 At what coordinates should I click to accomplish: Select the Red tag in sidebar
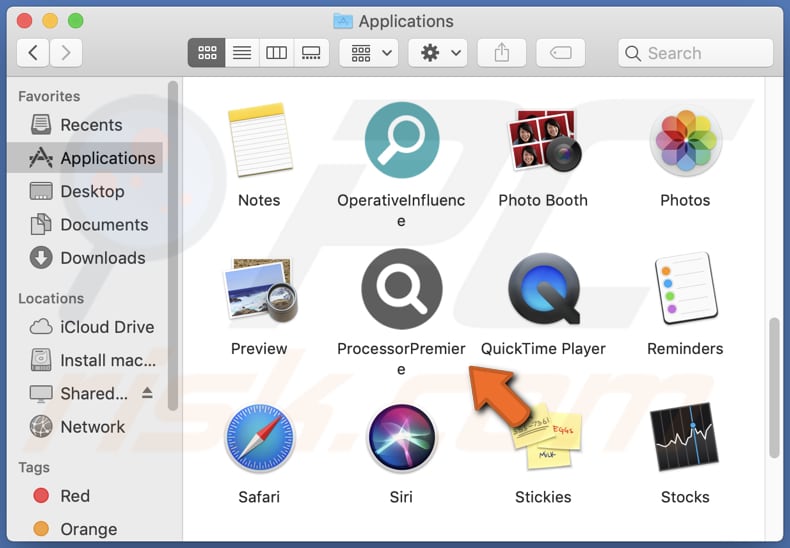click(x=85, y=496)
